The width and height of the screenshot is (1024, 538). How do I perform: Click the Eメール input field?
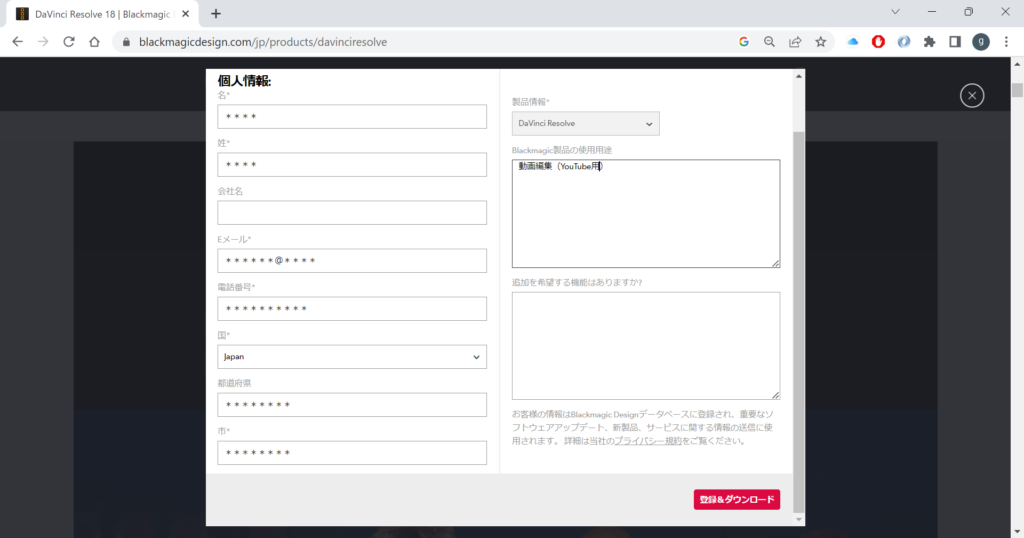(x=351, y=261)
